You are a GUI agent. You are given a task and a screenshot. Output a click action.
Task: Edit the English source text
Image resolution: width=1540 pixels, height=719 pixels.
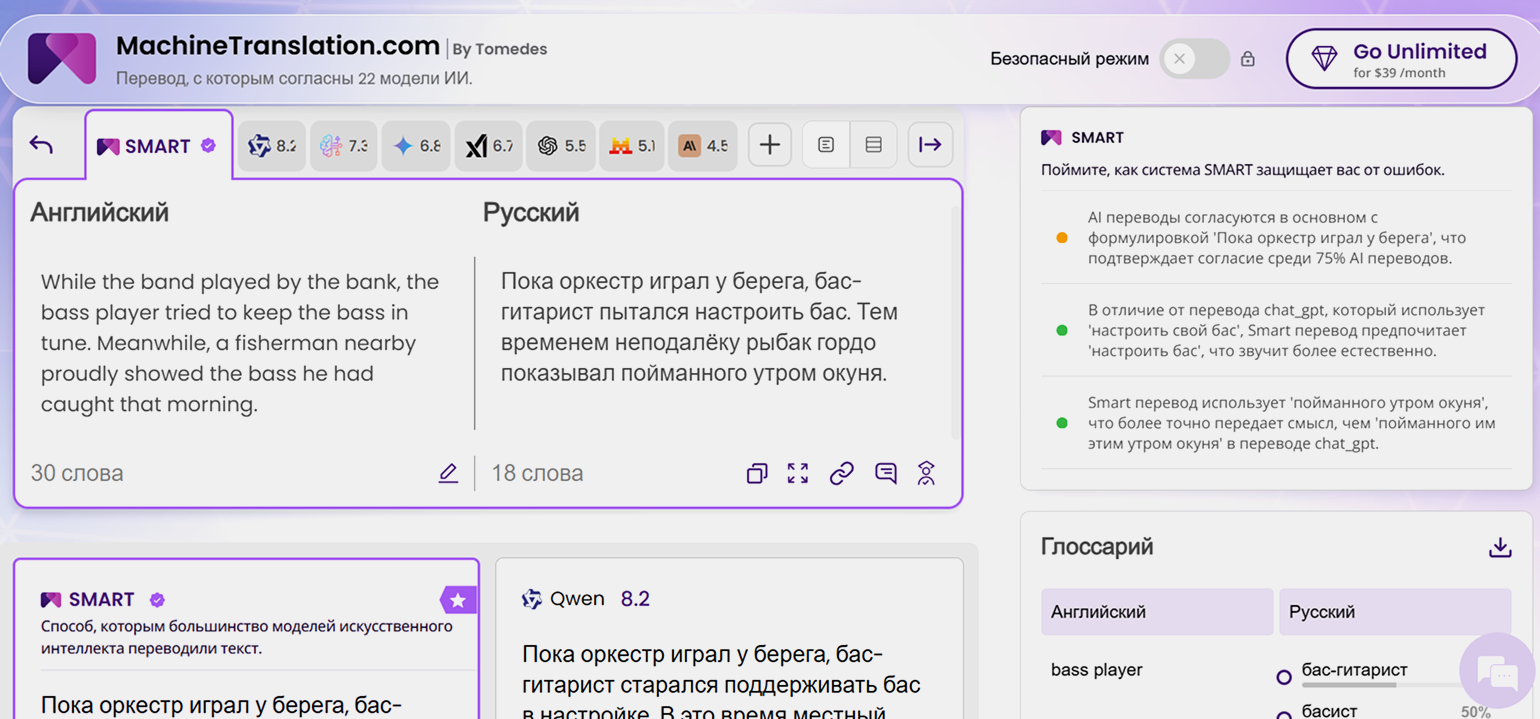pyautogui.click(x=448, y=473)
